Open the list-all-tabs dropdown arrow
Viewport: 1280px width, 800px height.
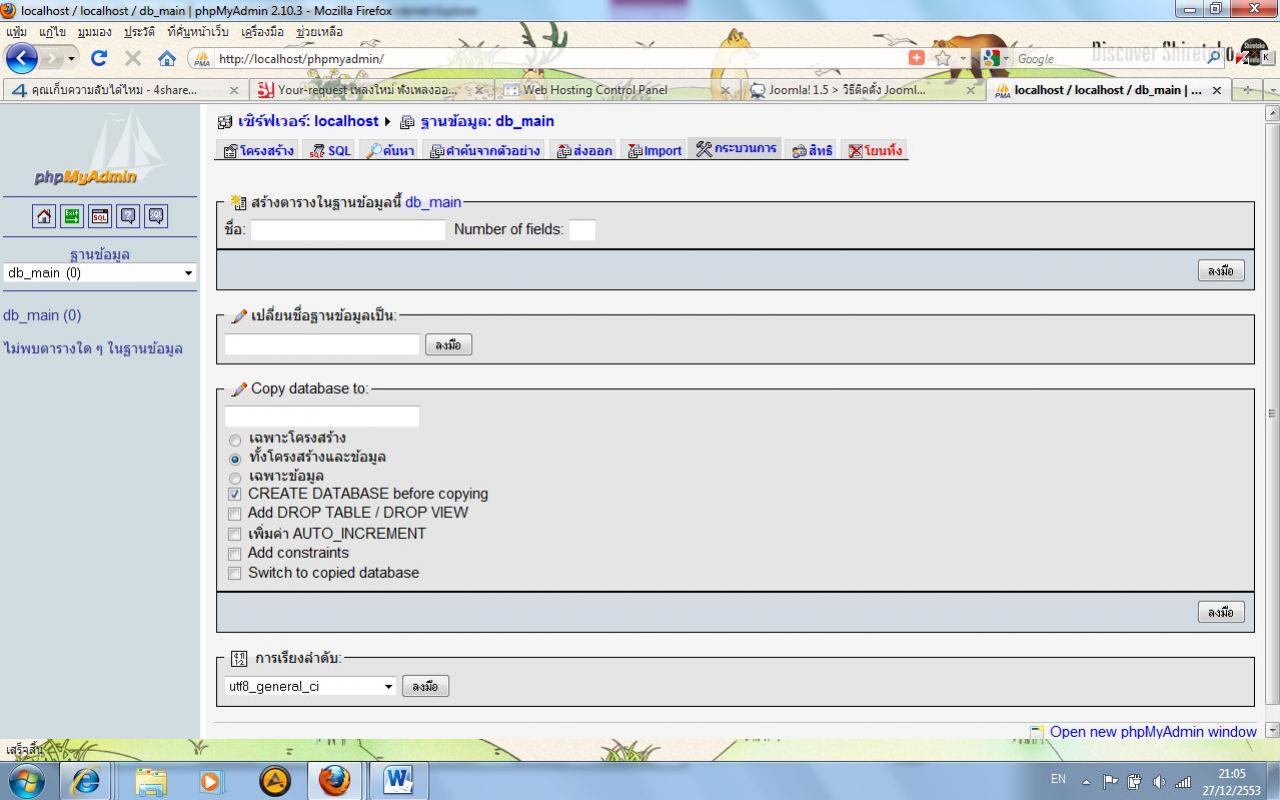(x=1272, y=90)
